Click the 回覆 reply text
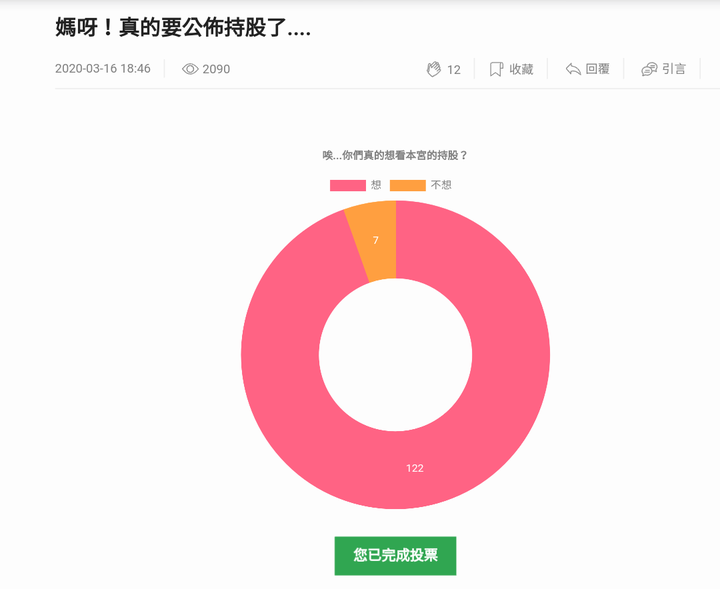This screenshot has height=589, width=720. 597,69
